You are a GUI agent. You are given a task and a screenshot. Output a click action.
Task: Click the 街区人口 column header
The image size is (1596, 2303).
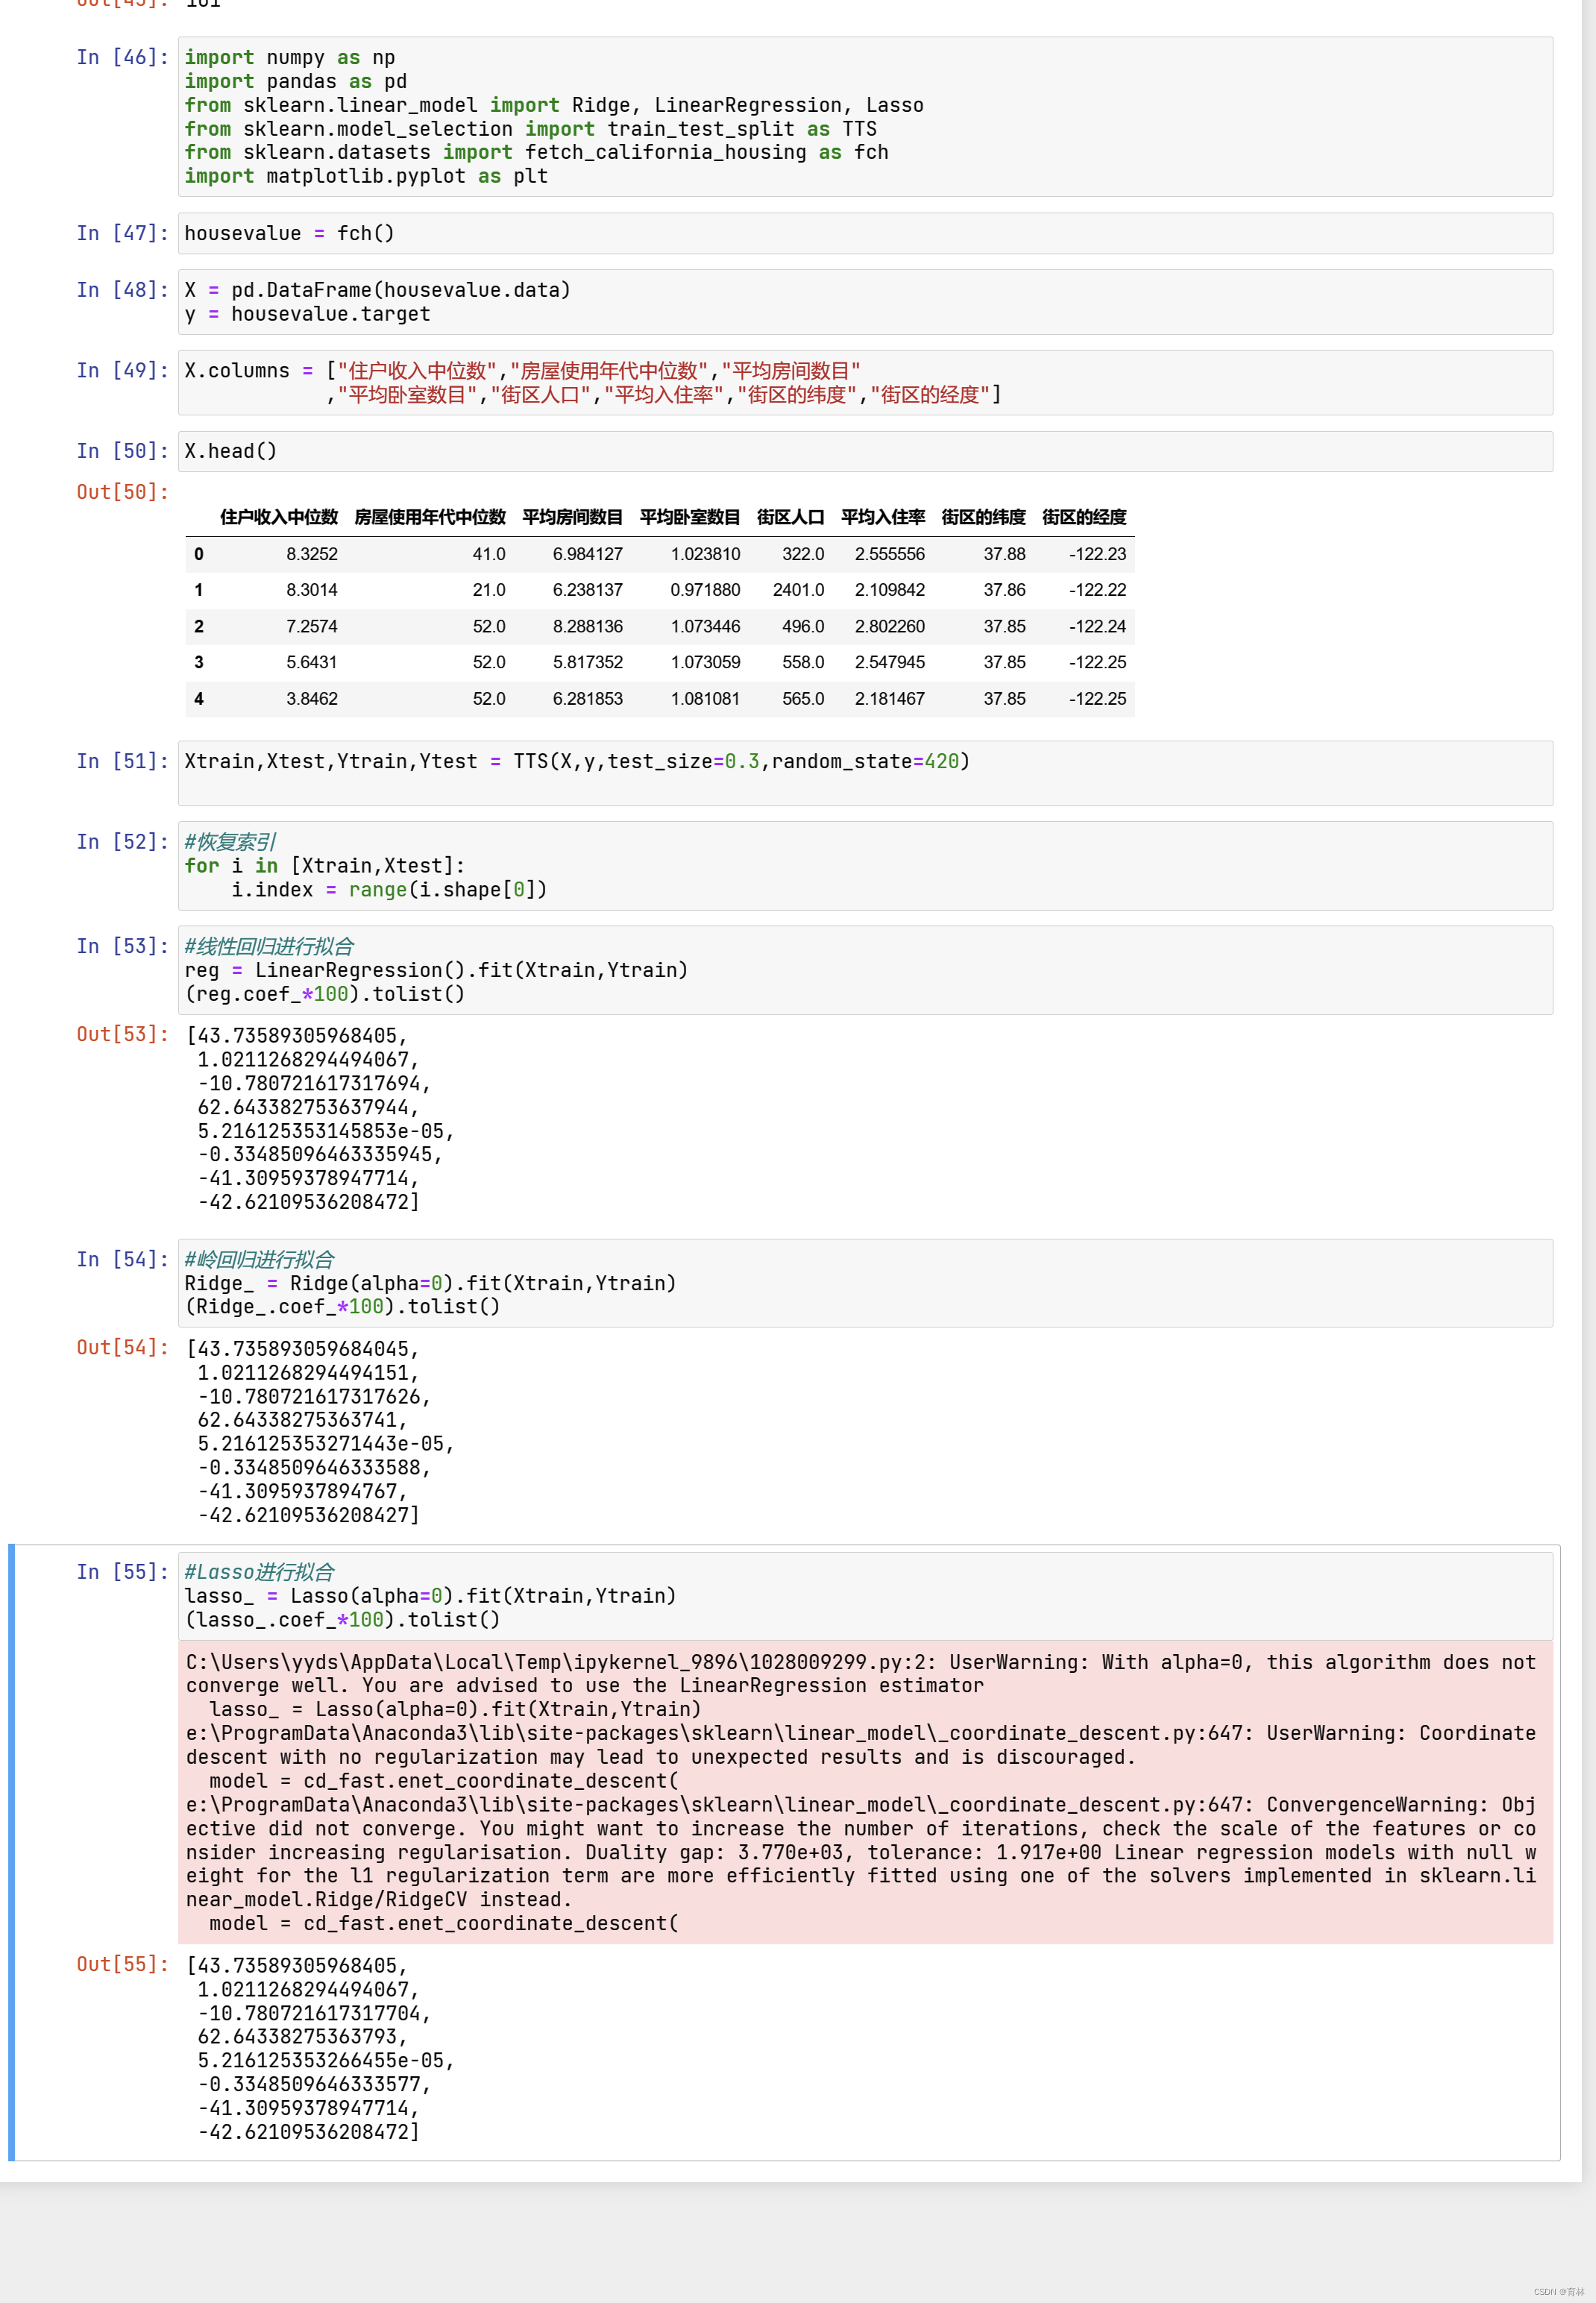(791, 517)
